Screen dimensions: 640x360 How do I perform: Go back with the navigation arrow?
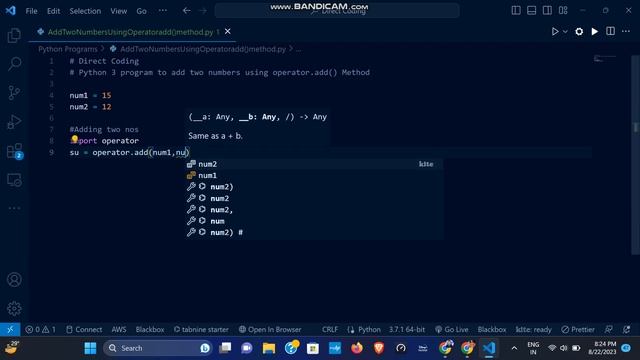(x=187, y=11)
